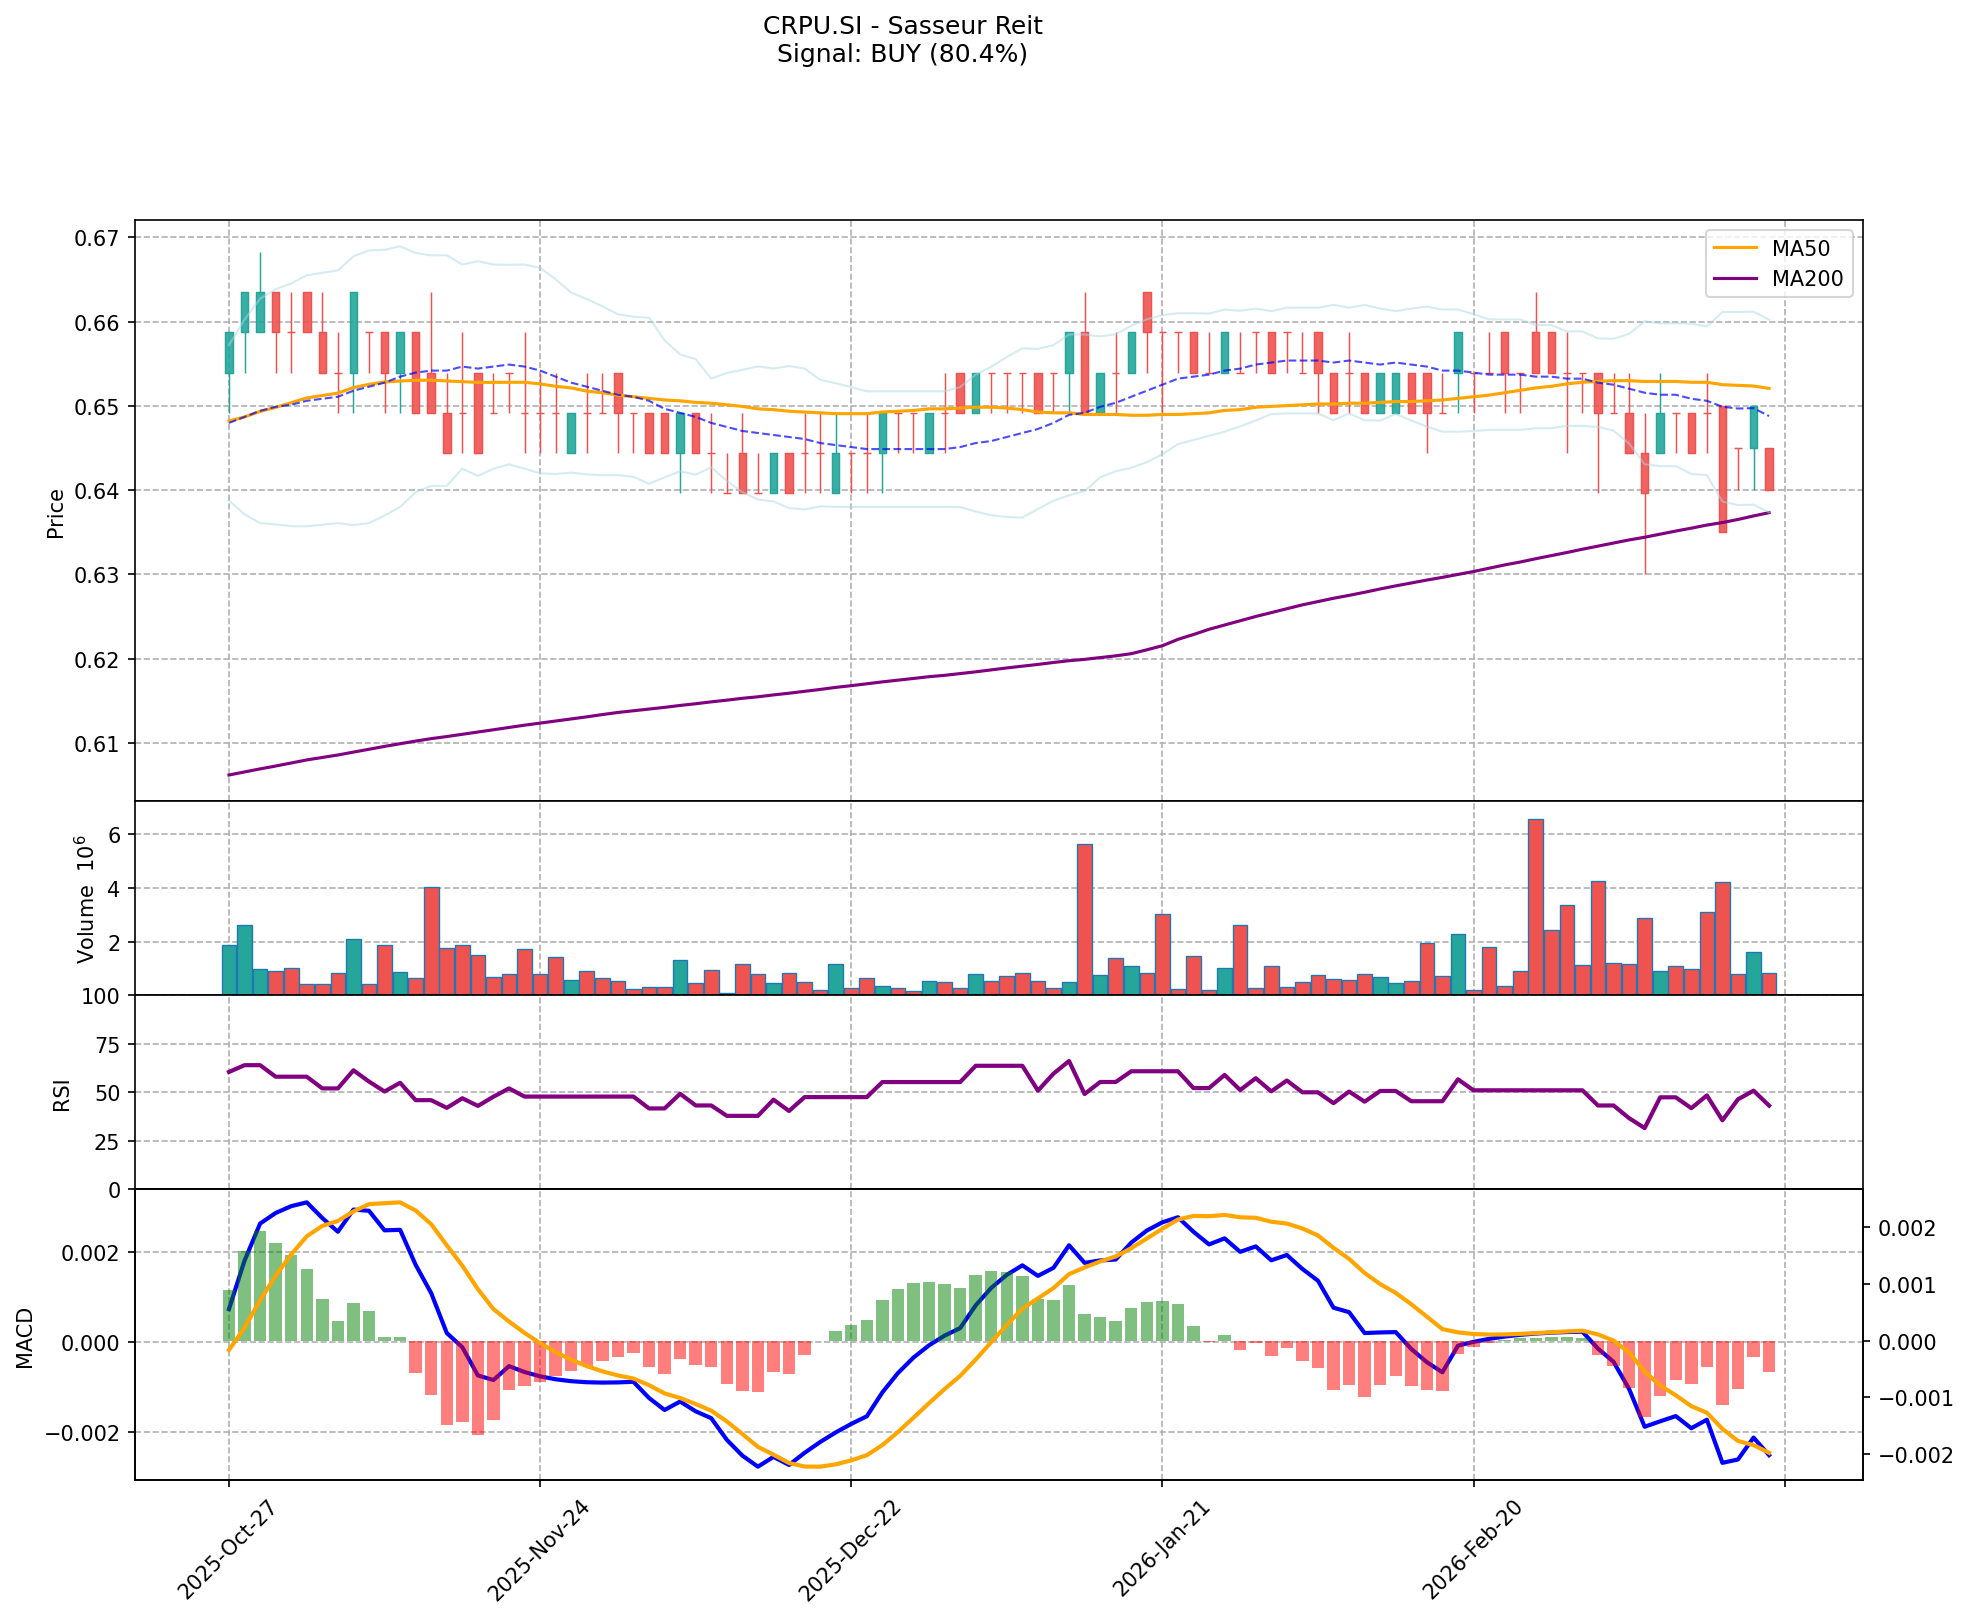Screen dimensions: 1969x1619
Task: Click the 0.61 price tick label
Action: [x=98, y=744]
